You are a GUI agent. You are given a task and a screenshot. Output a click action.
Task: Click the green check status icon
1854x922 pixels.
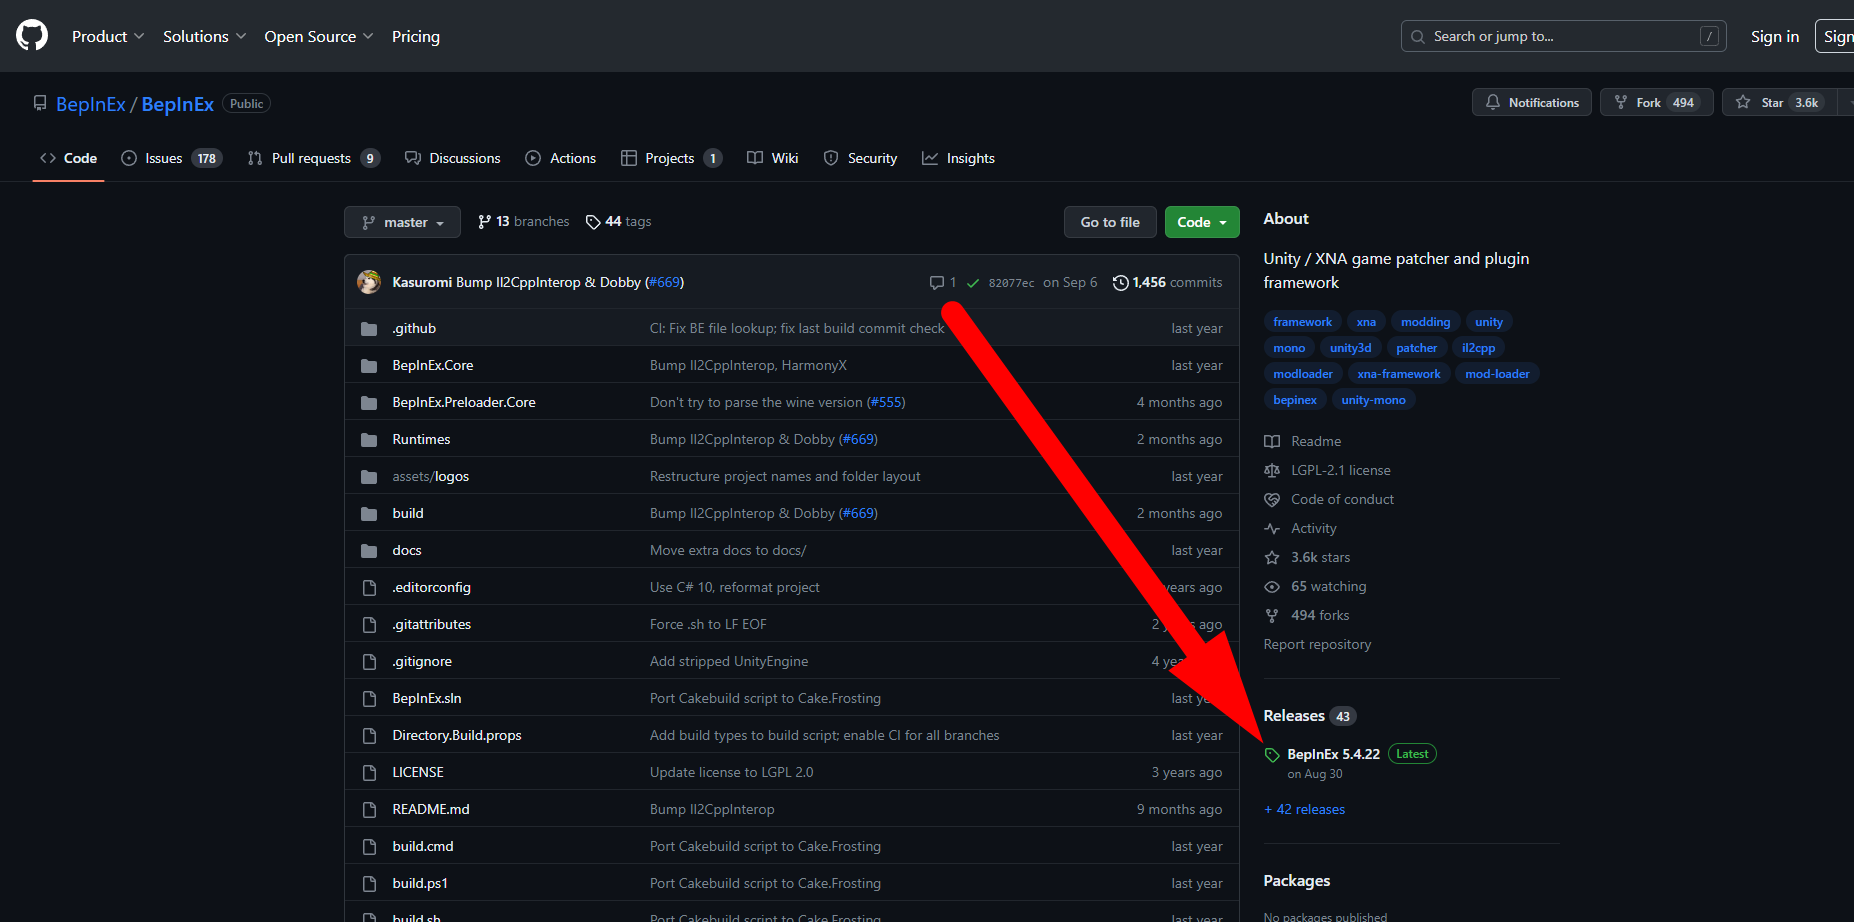click(x=973, y=283)
